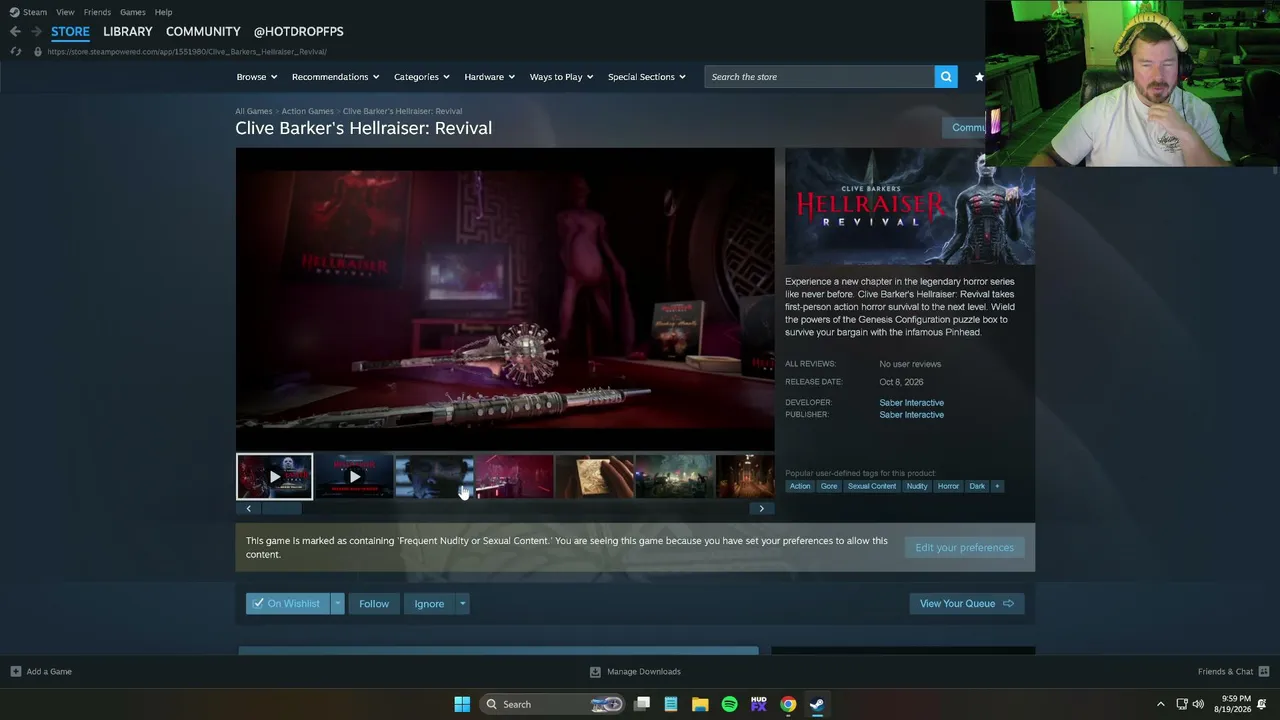Open Task View on the taskbar
The image size is (1280, 720).
[642, 704]
